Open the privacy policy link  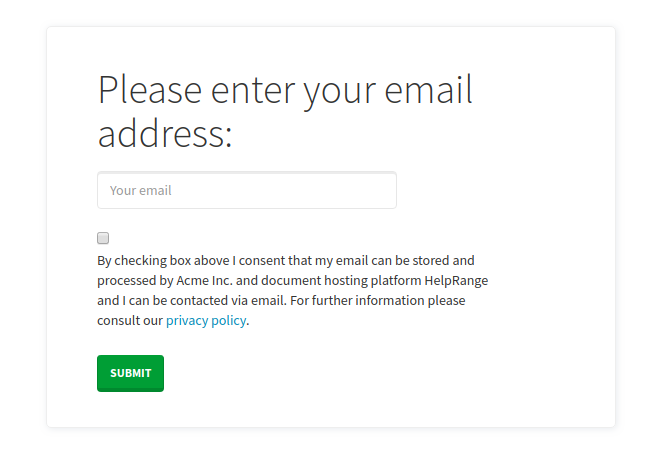tap(206, 321)
